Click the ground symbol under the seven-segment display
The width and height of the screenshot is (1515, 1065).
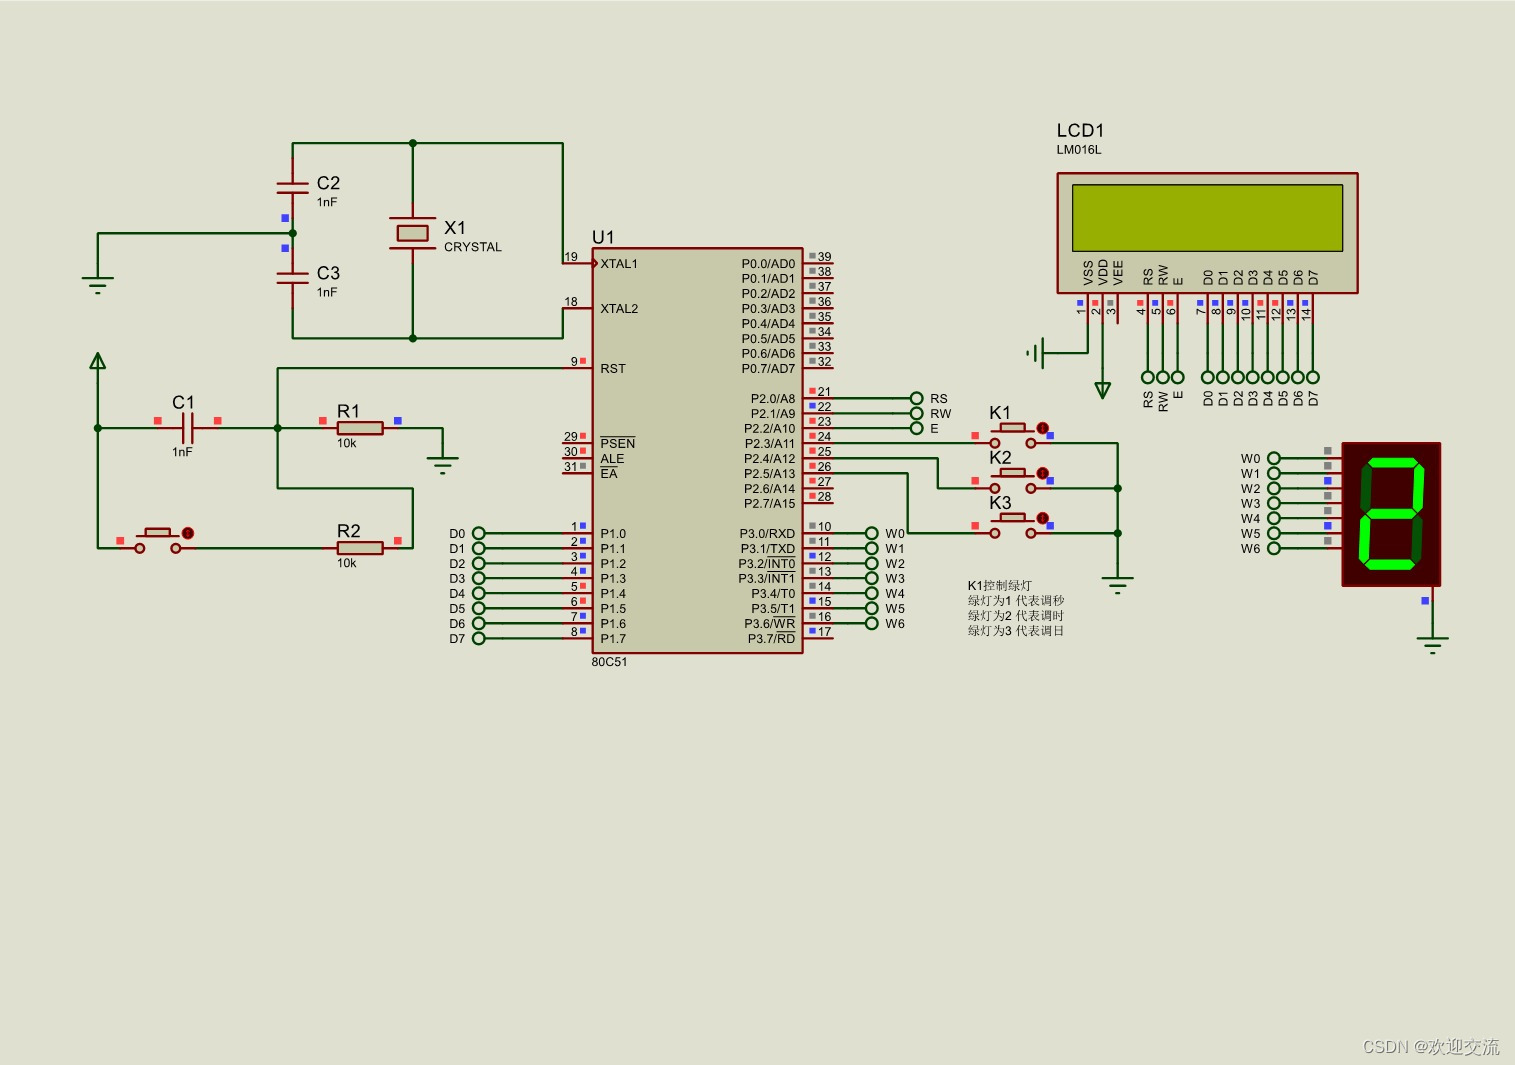(1432, 644)
